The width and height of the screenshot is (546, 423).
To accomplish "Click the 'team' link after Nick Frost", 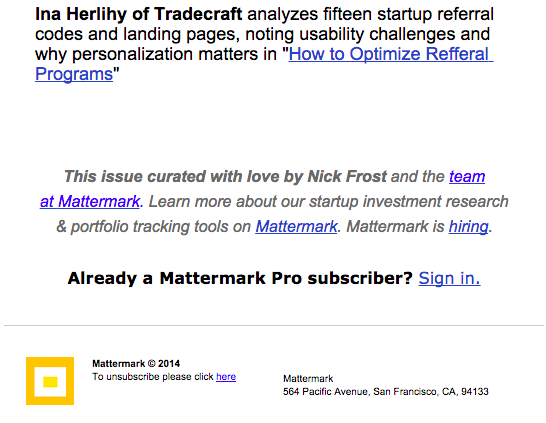I will tap(467, 177).
